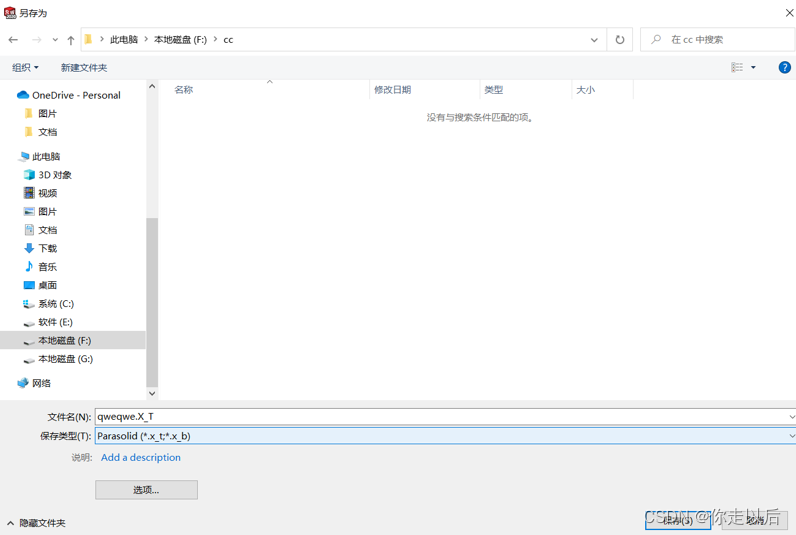
Task: Click the 保存(S) button
Action: tap(678, 520)
